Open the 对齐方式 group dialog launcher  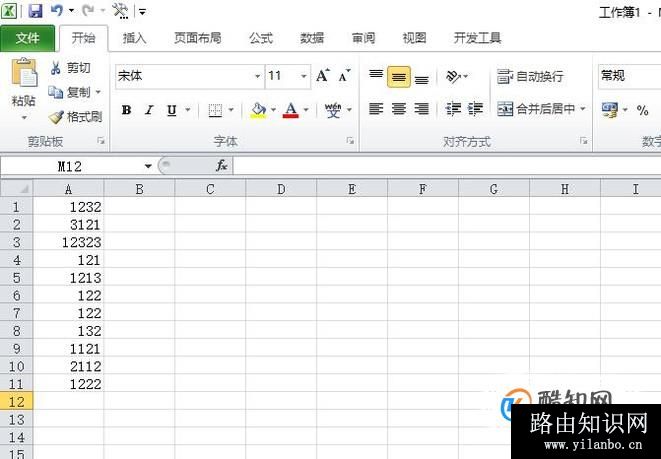584,141
